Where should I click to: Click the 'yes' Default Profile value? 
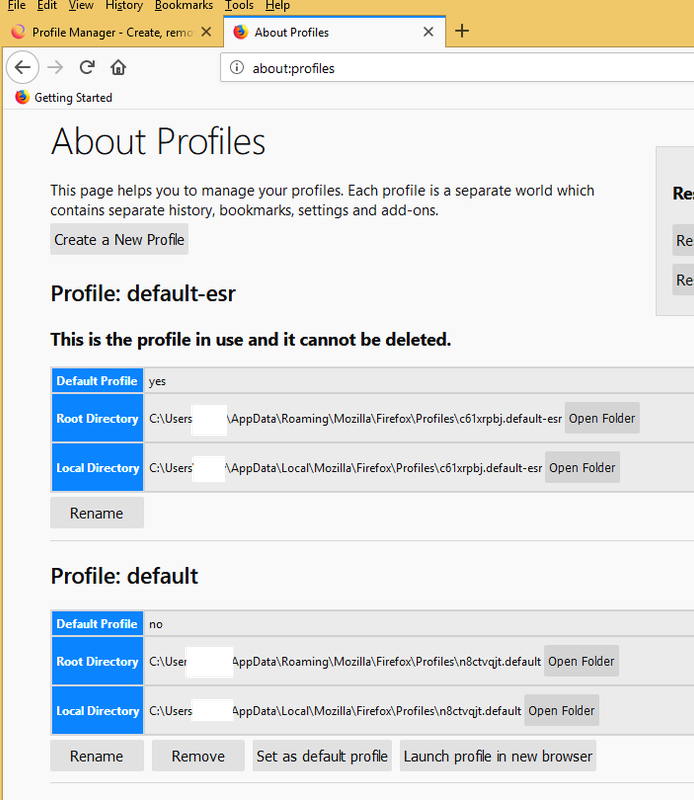[157, 381]
